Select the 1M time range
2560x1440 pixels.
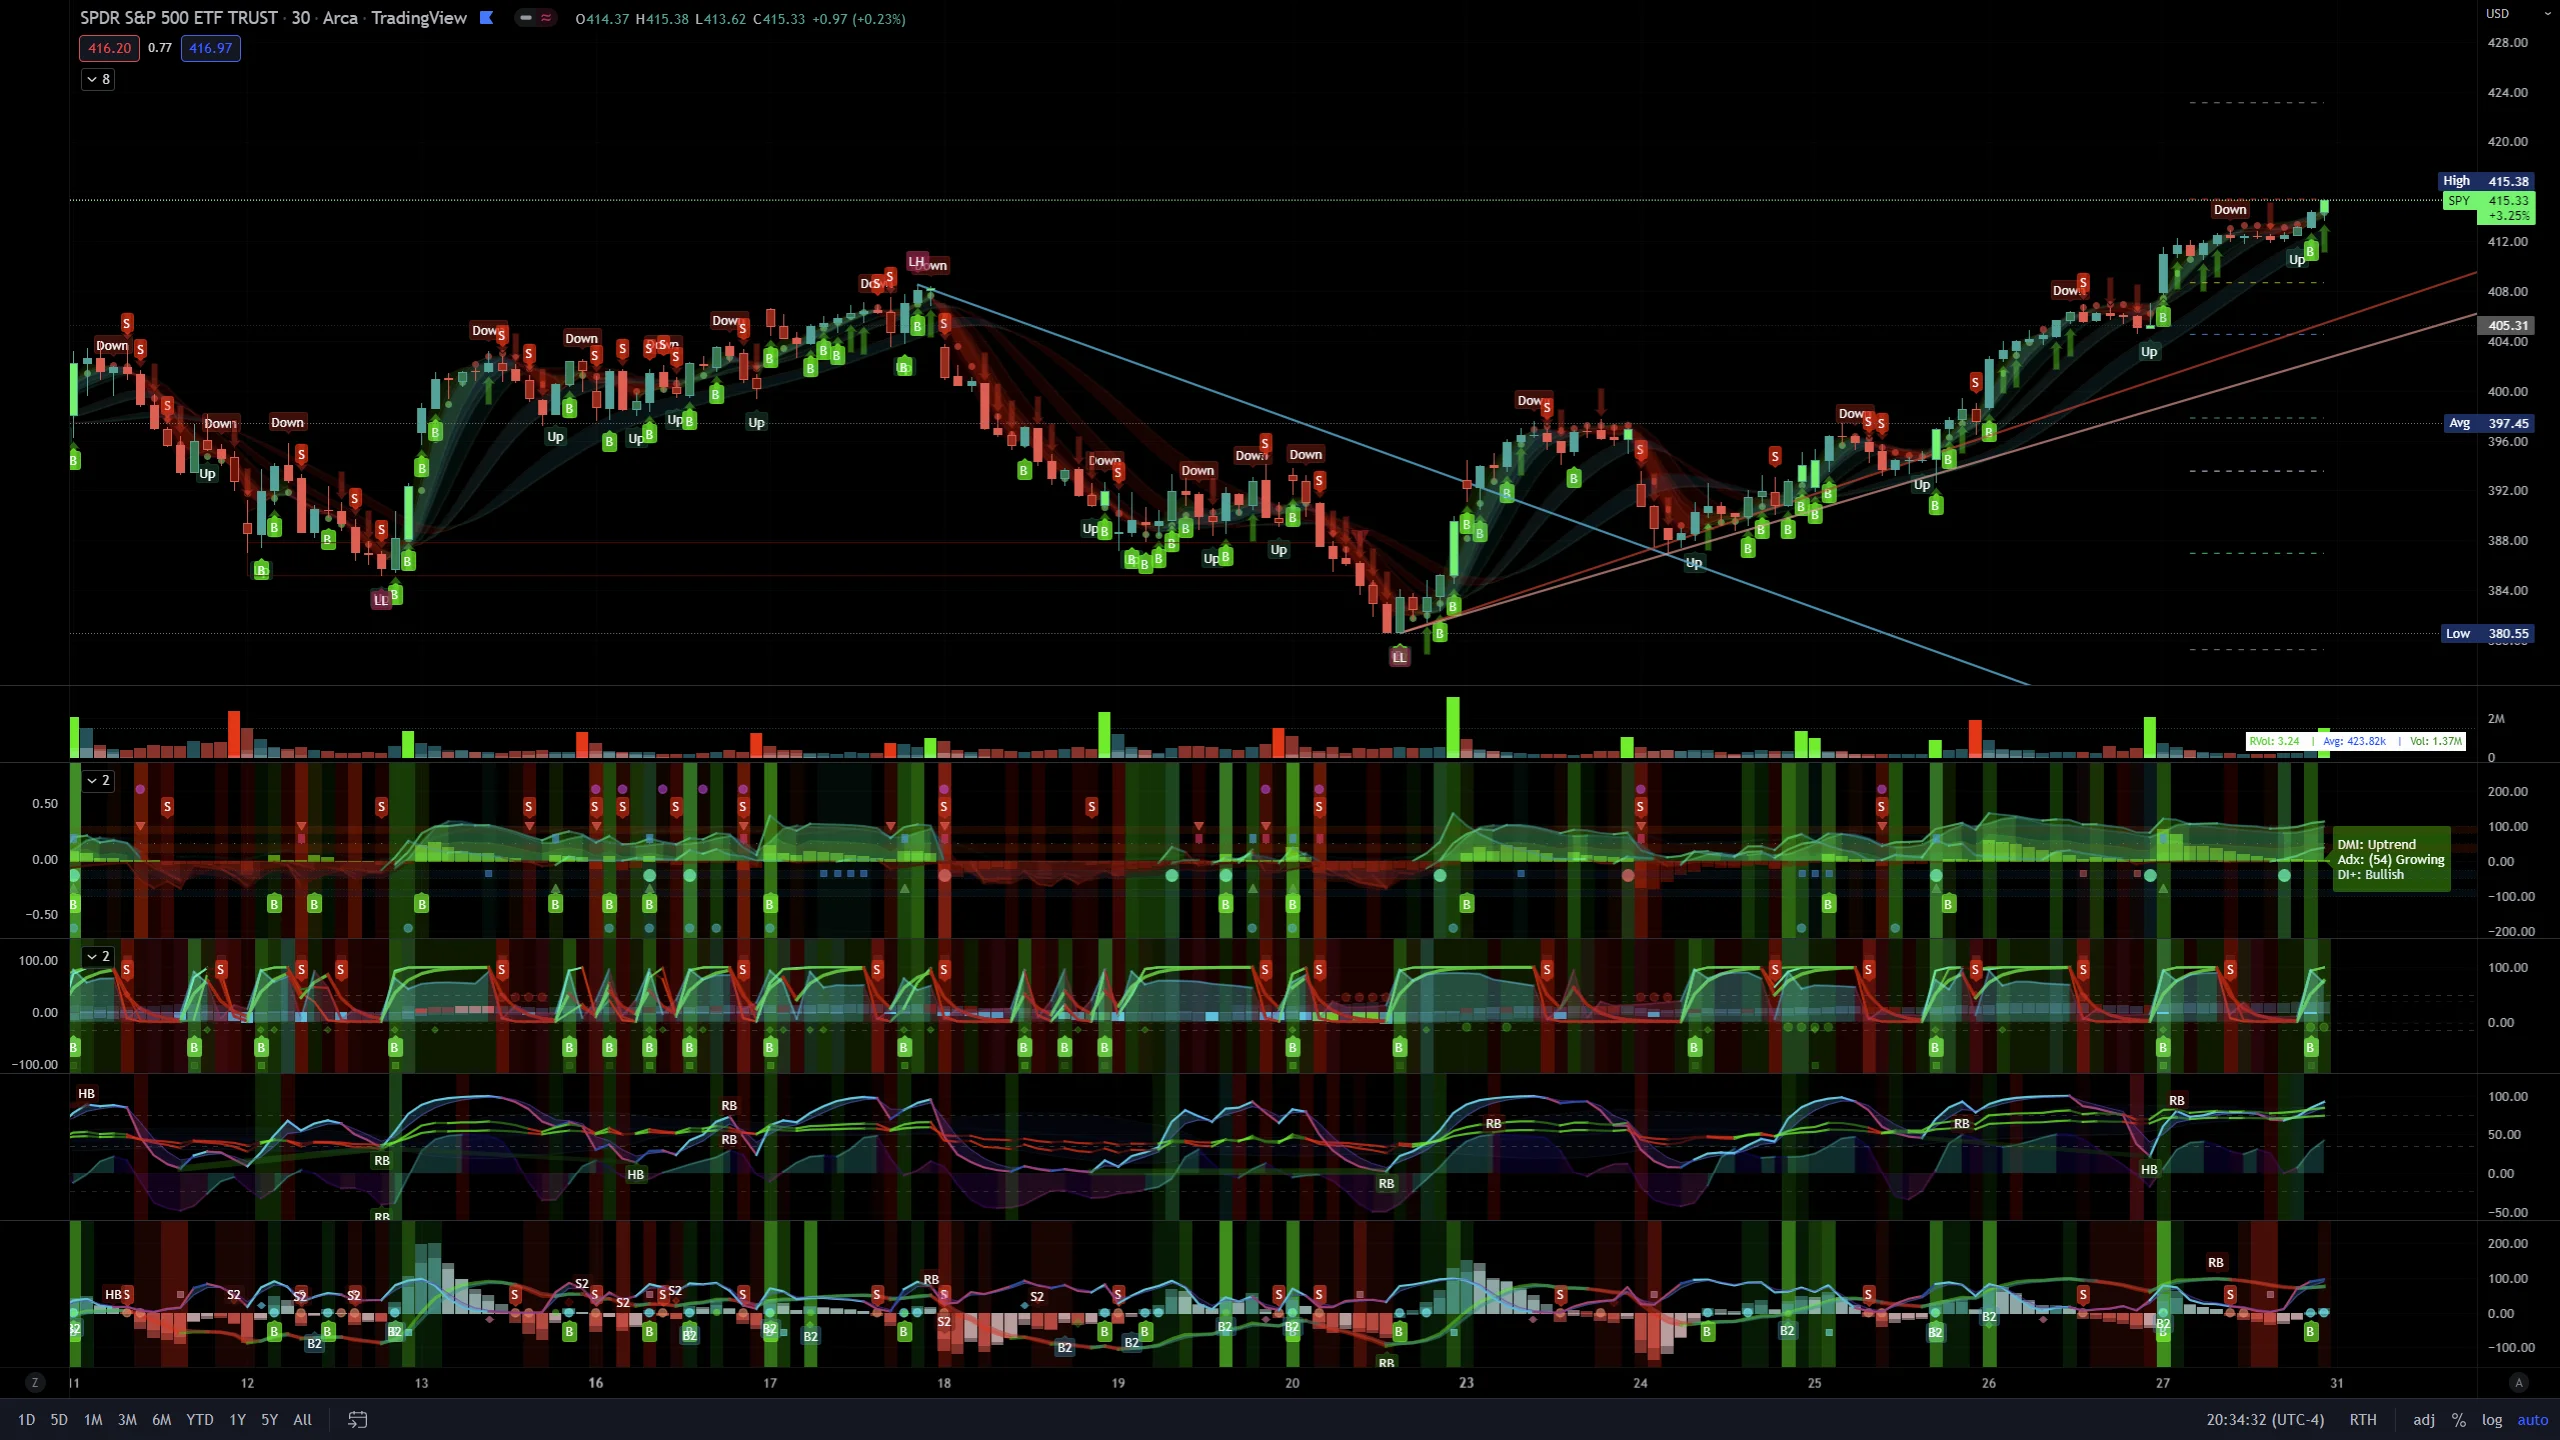pos(93,1420)
